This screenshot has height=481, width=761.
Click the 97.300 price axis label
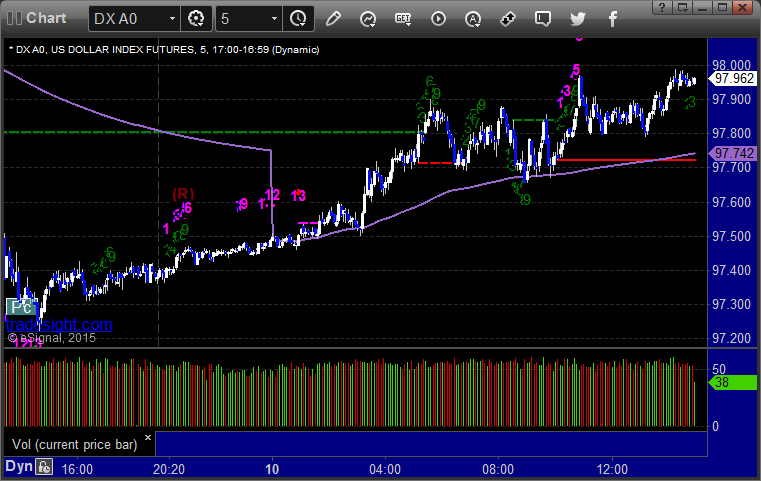(731, 304)
